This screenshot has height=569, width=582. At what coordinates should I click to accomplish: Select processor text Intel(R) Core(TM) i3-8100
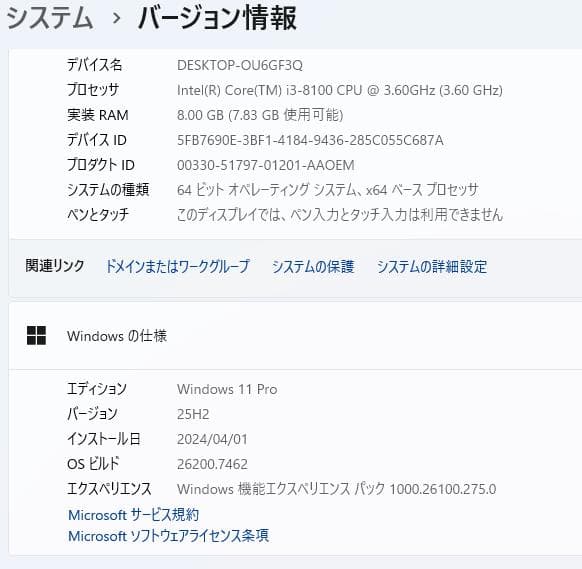pyautogui.click(x=255, y=90)
